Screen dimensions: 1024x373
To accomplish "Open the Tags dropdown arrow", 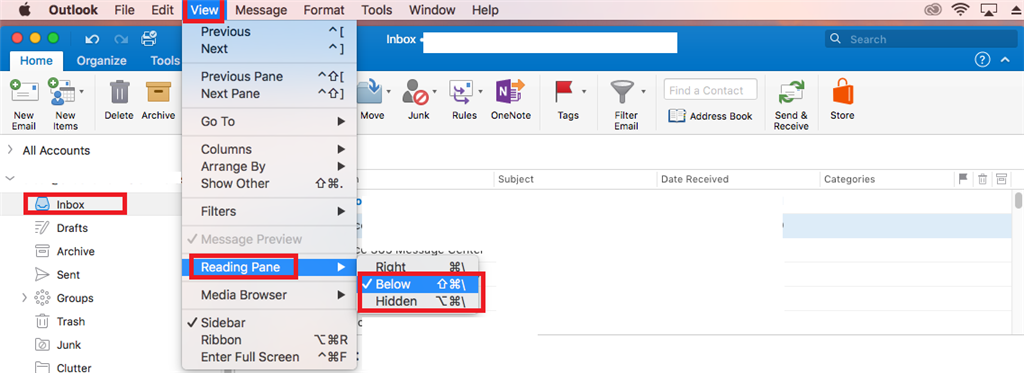I will coord(584,91).
